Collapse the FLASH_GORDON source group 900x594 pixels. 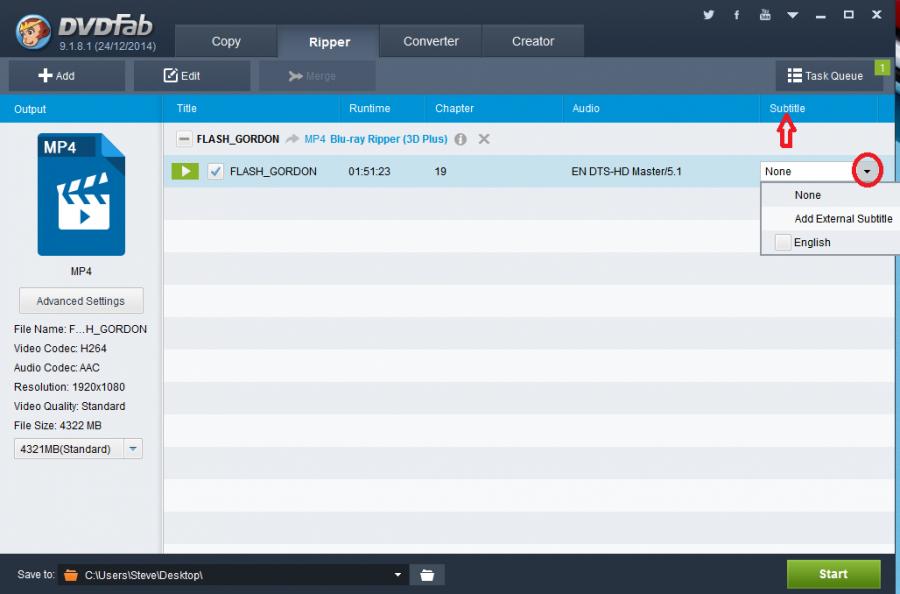pos(184,139)
